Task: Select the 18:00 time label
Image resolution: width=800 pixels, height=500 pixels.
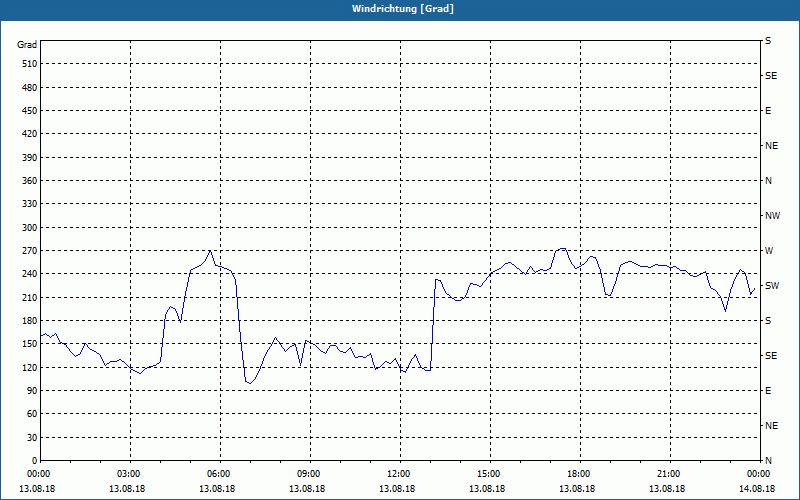Action: click(x=580, y=474)
